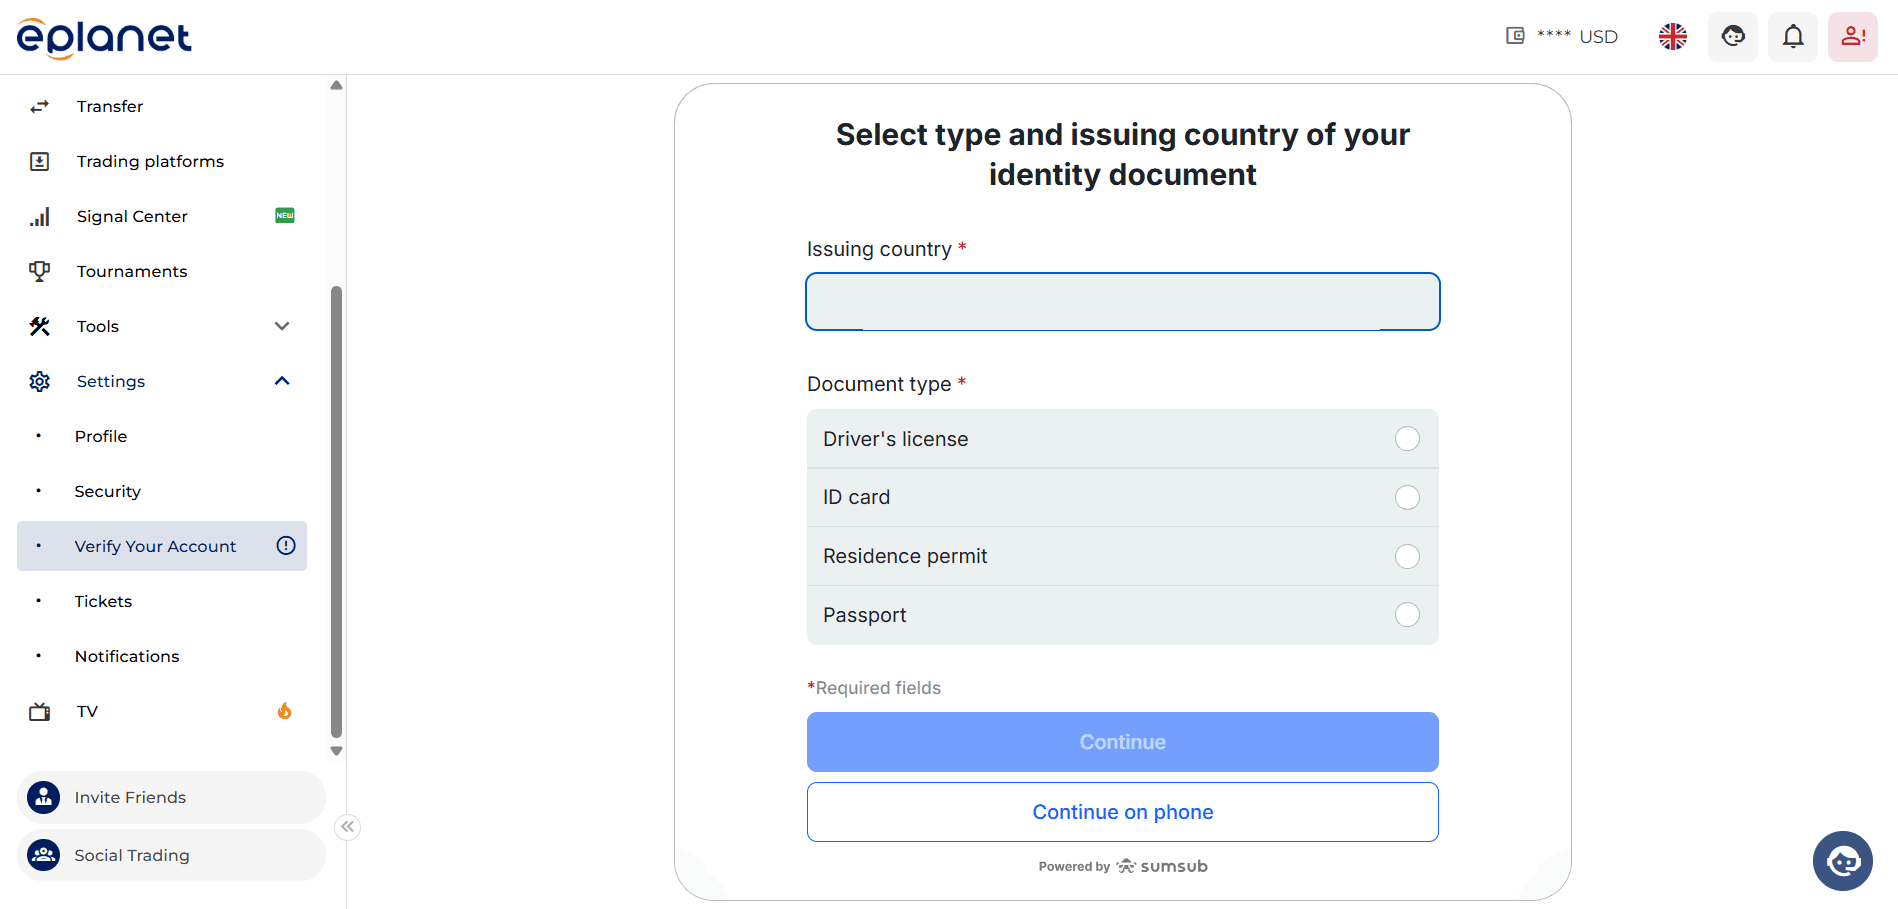
Task: Click the Continue on phone button
Action: (x=1122, y=812)
